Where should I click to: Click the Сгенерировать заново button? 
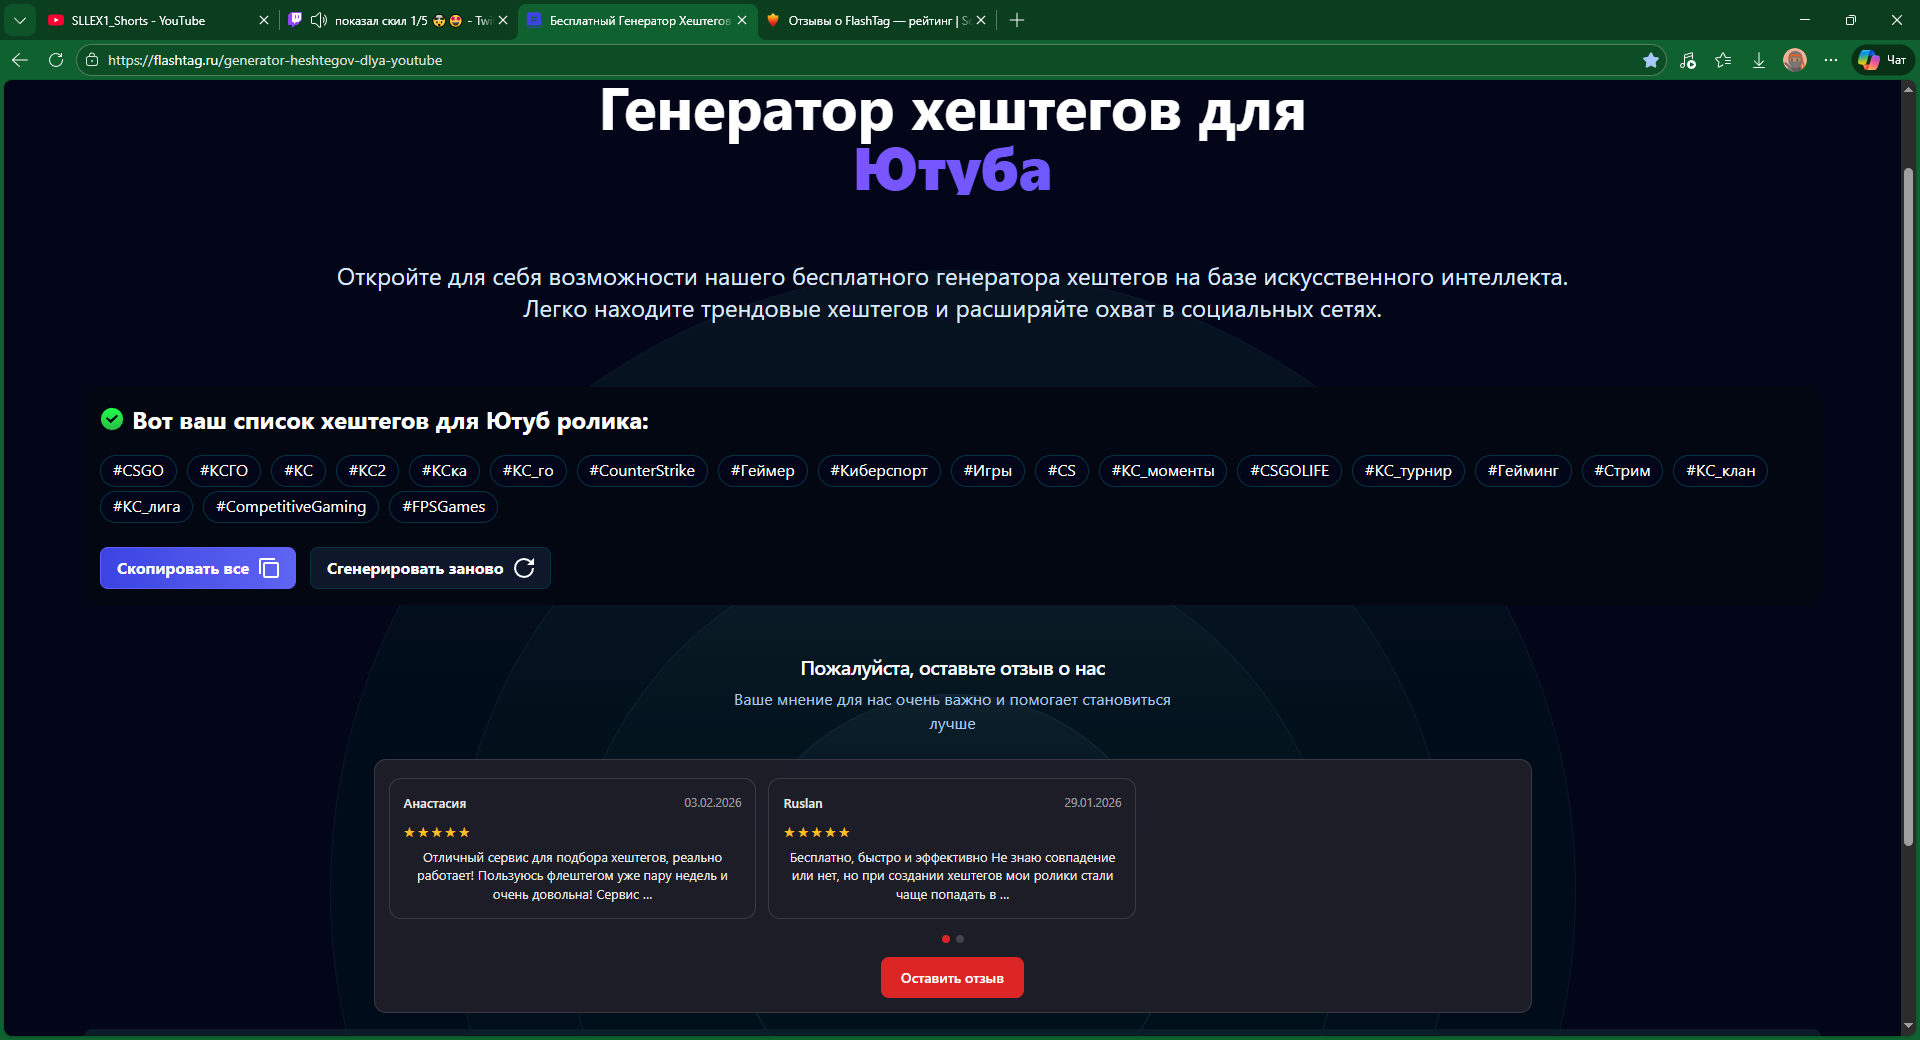click(x=430, y=568)
